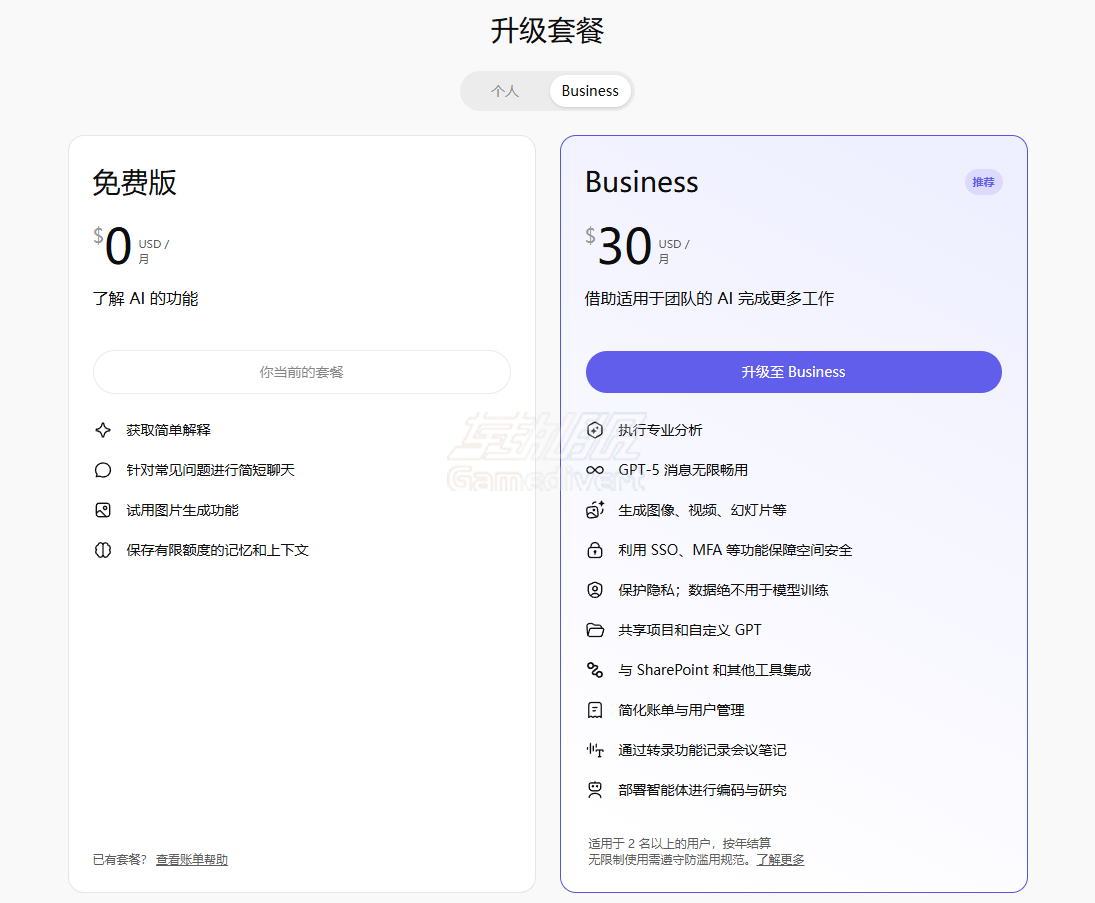This screenshot has height=903, width=1095.
Task: Click the folder icon for 共享项目和自定义 GPT
Action: point(595,630)
